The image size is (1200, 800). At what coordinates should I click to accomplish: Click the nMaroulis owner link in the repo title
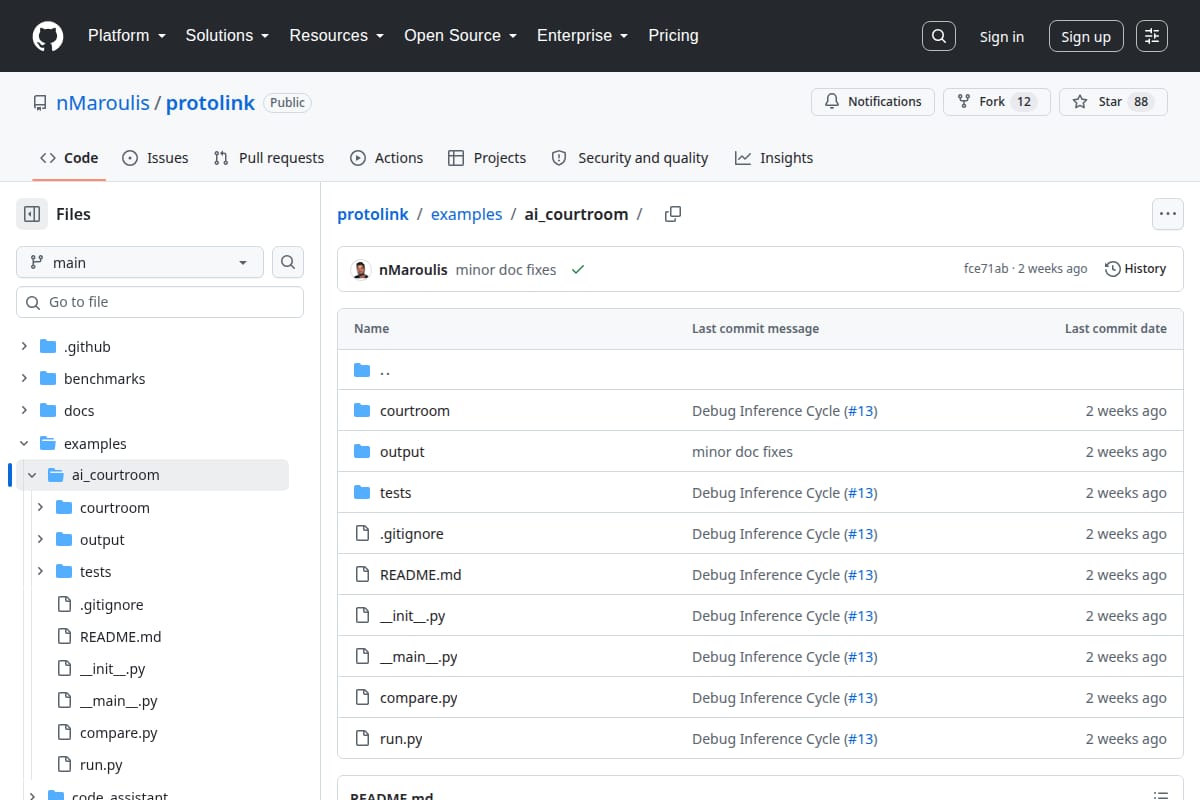tap(103, 103)
